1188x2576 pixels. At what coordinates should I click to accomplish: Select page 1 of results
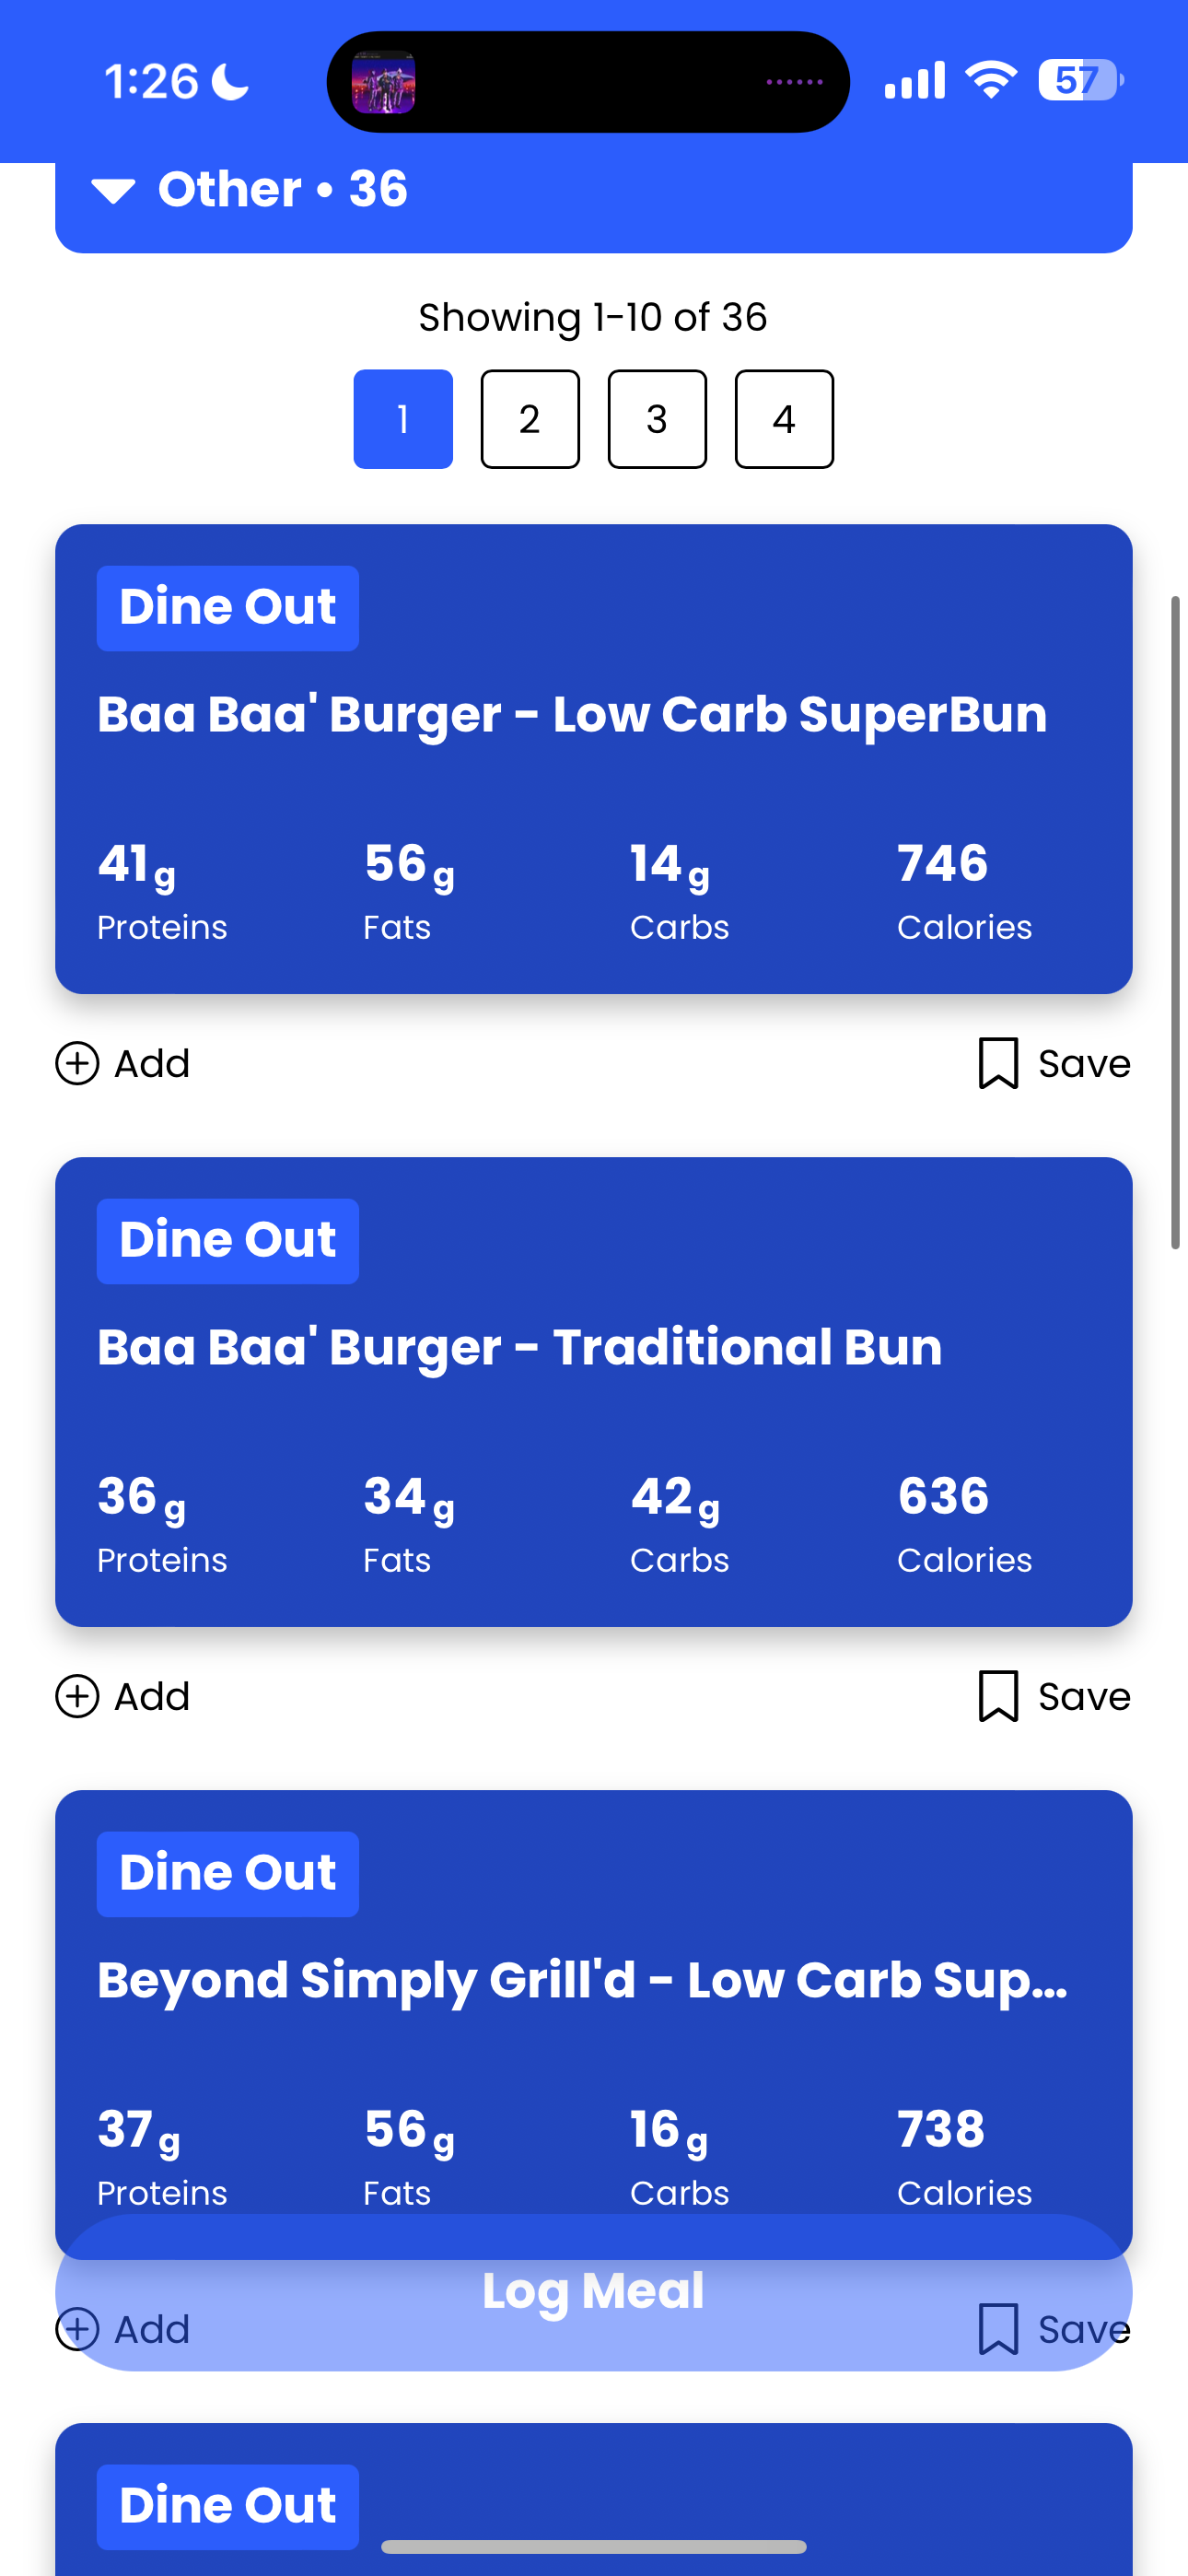(x=403, y=419)
